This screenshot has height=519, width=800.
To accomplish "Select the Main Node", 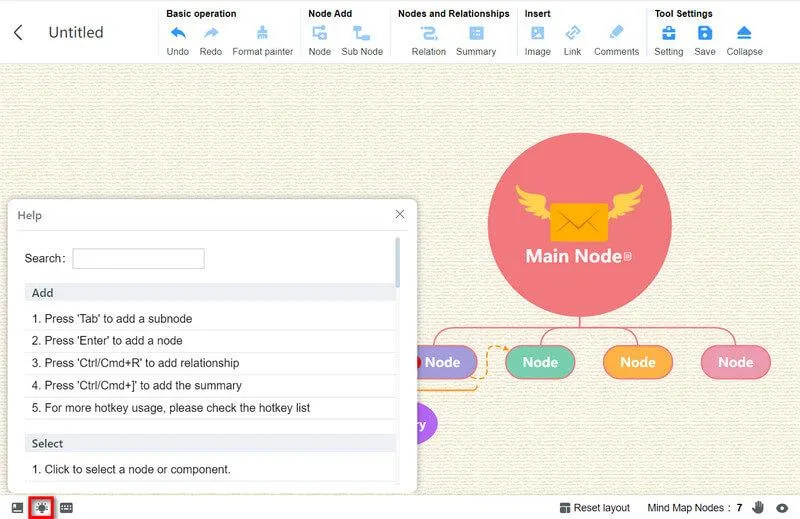I will point(580,225).
